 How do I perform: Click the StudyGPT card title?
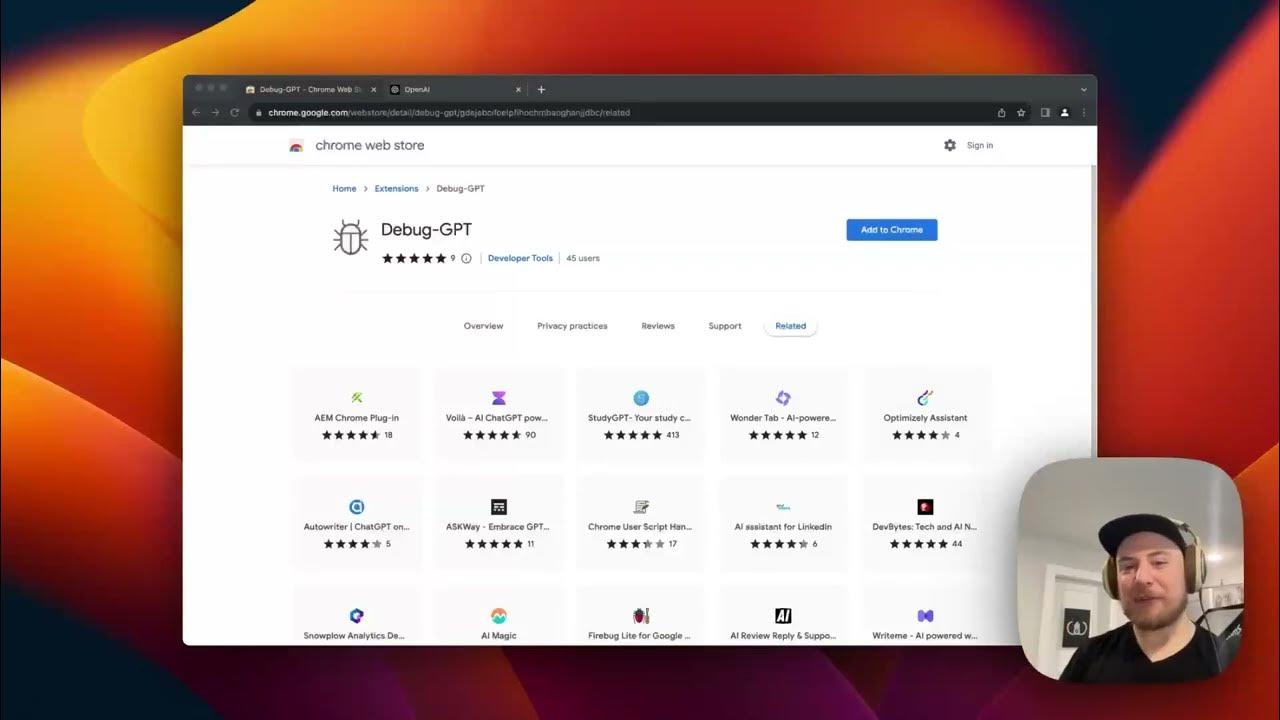[x=641, y=418]
